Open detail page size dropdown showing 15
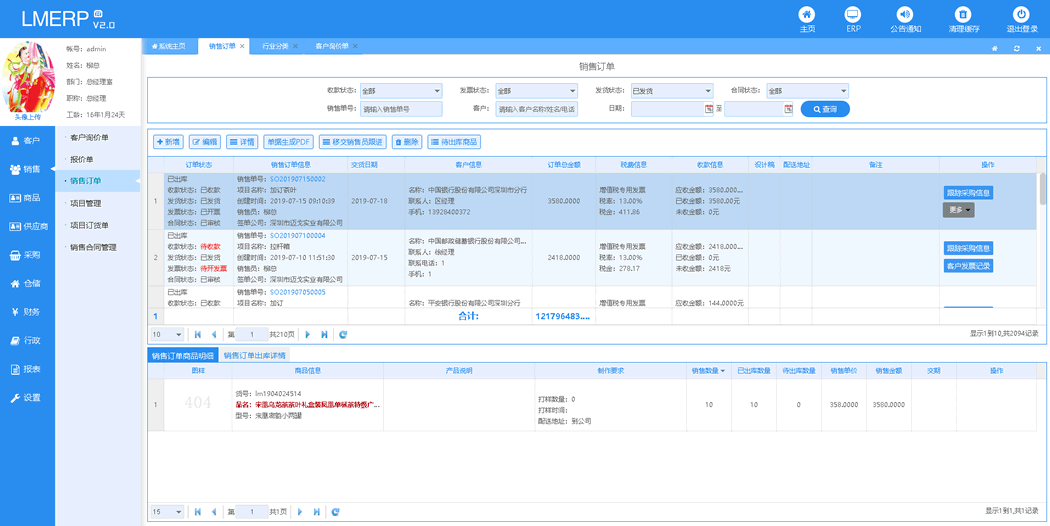Screen dimensions: 1050x526 pyautogui.click(x=167, y=511)
